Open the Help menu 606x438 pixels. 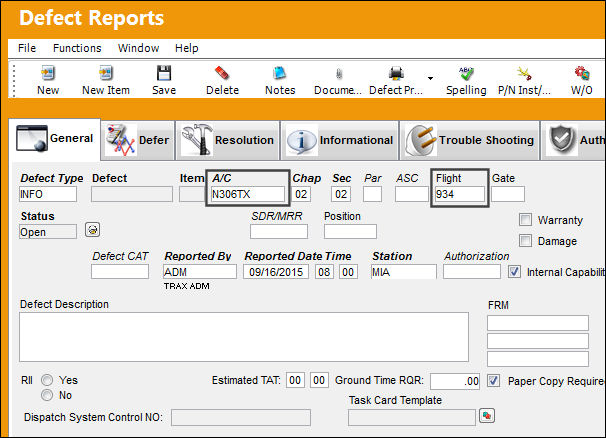tap(187, 48)
